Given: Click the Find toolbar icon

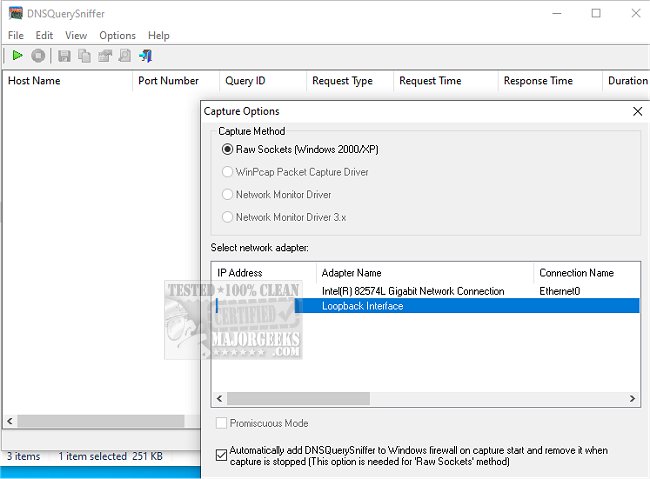Looking at the screenshot, I should [x=124, y=56].
